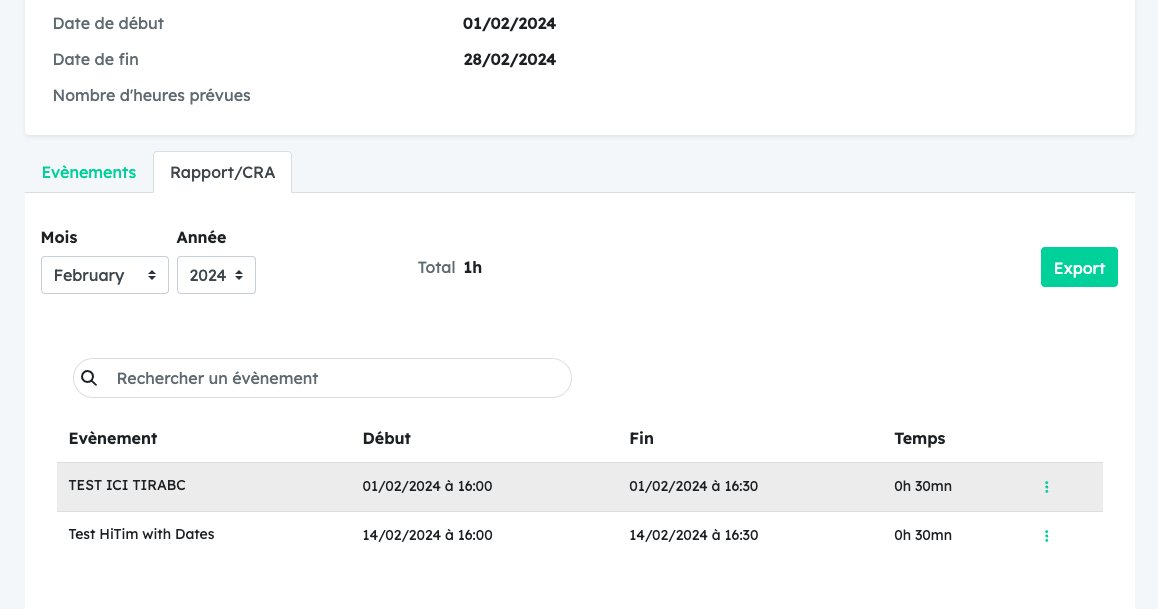Open options menu for Test HiTim with Dates row
The width and height of the screenshot is (1158, 609).
(1046, 535)
